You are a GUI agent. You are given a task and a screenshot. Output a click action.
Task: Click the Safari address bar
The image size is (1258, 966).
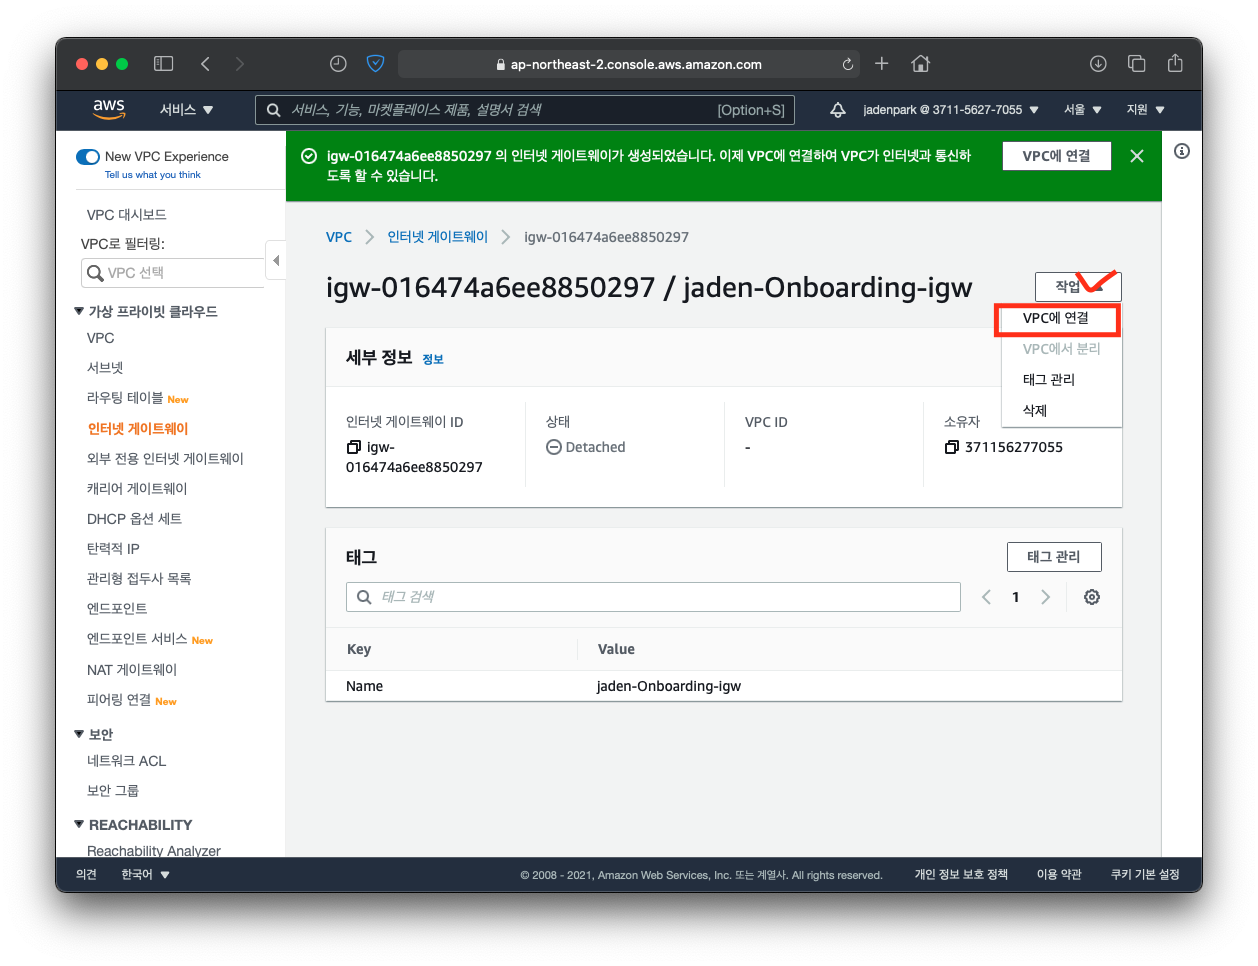pos(630,64)
